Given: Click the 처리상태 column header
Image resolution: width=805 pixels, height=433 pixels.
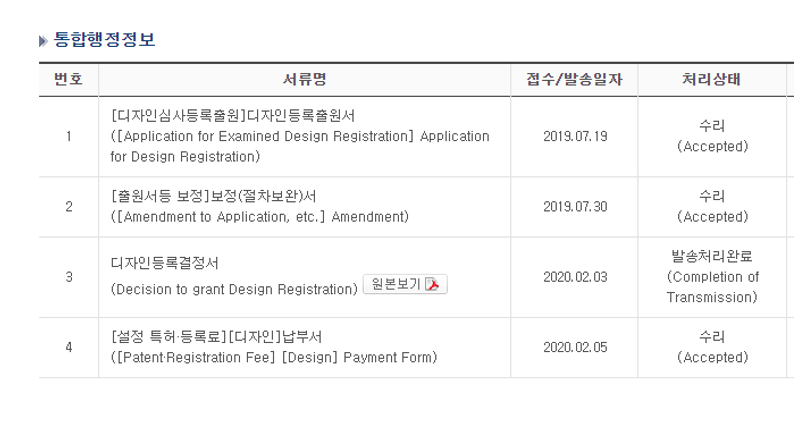Looking at the screenshot, I should [712, 80].
